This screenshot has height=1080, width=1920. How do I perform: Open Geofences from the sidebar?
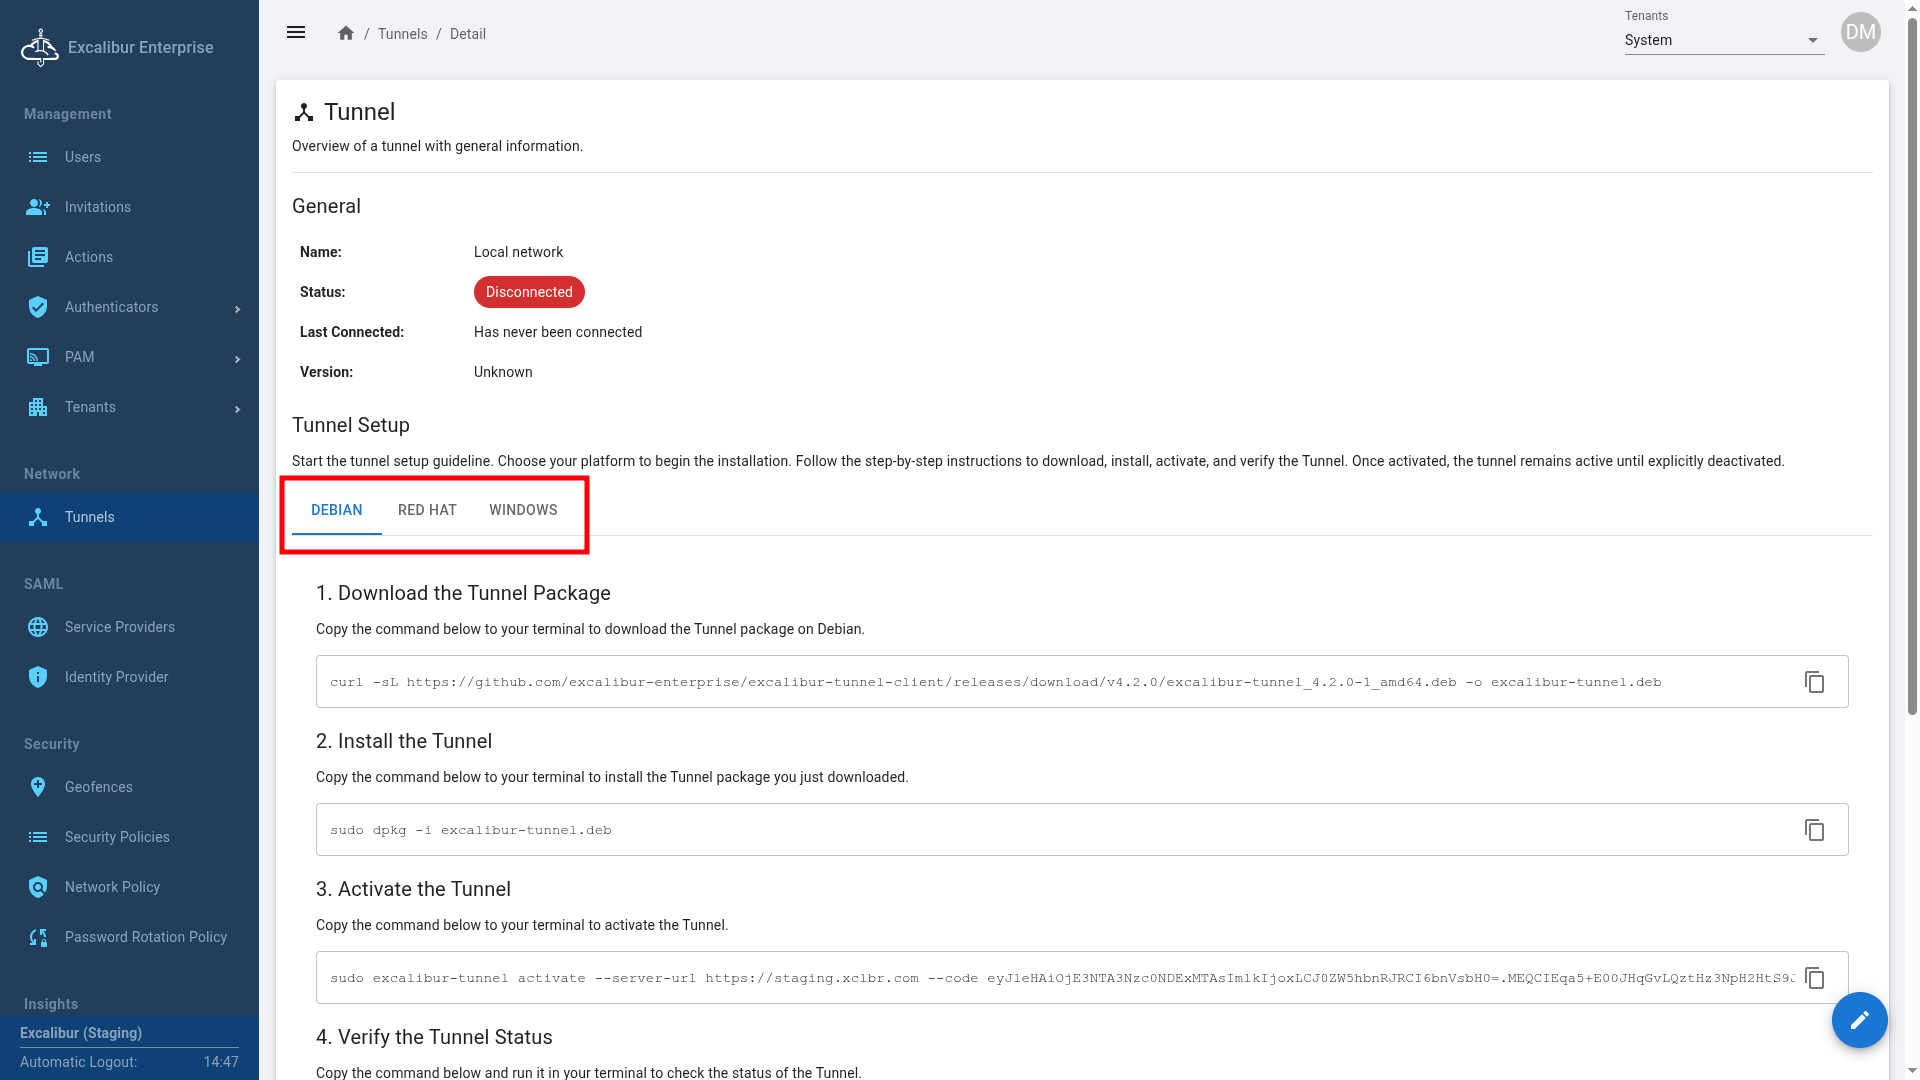coord(98,787)
